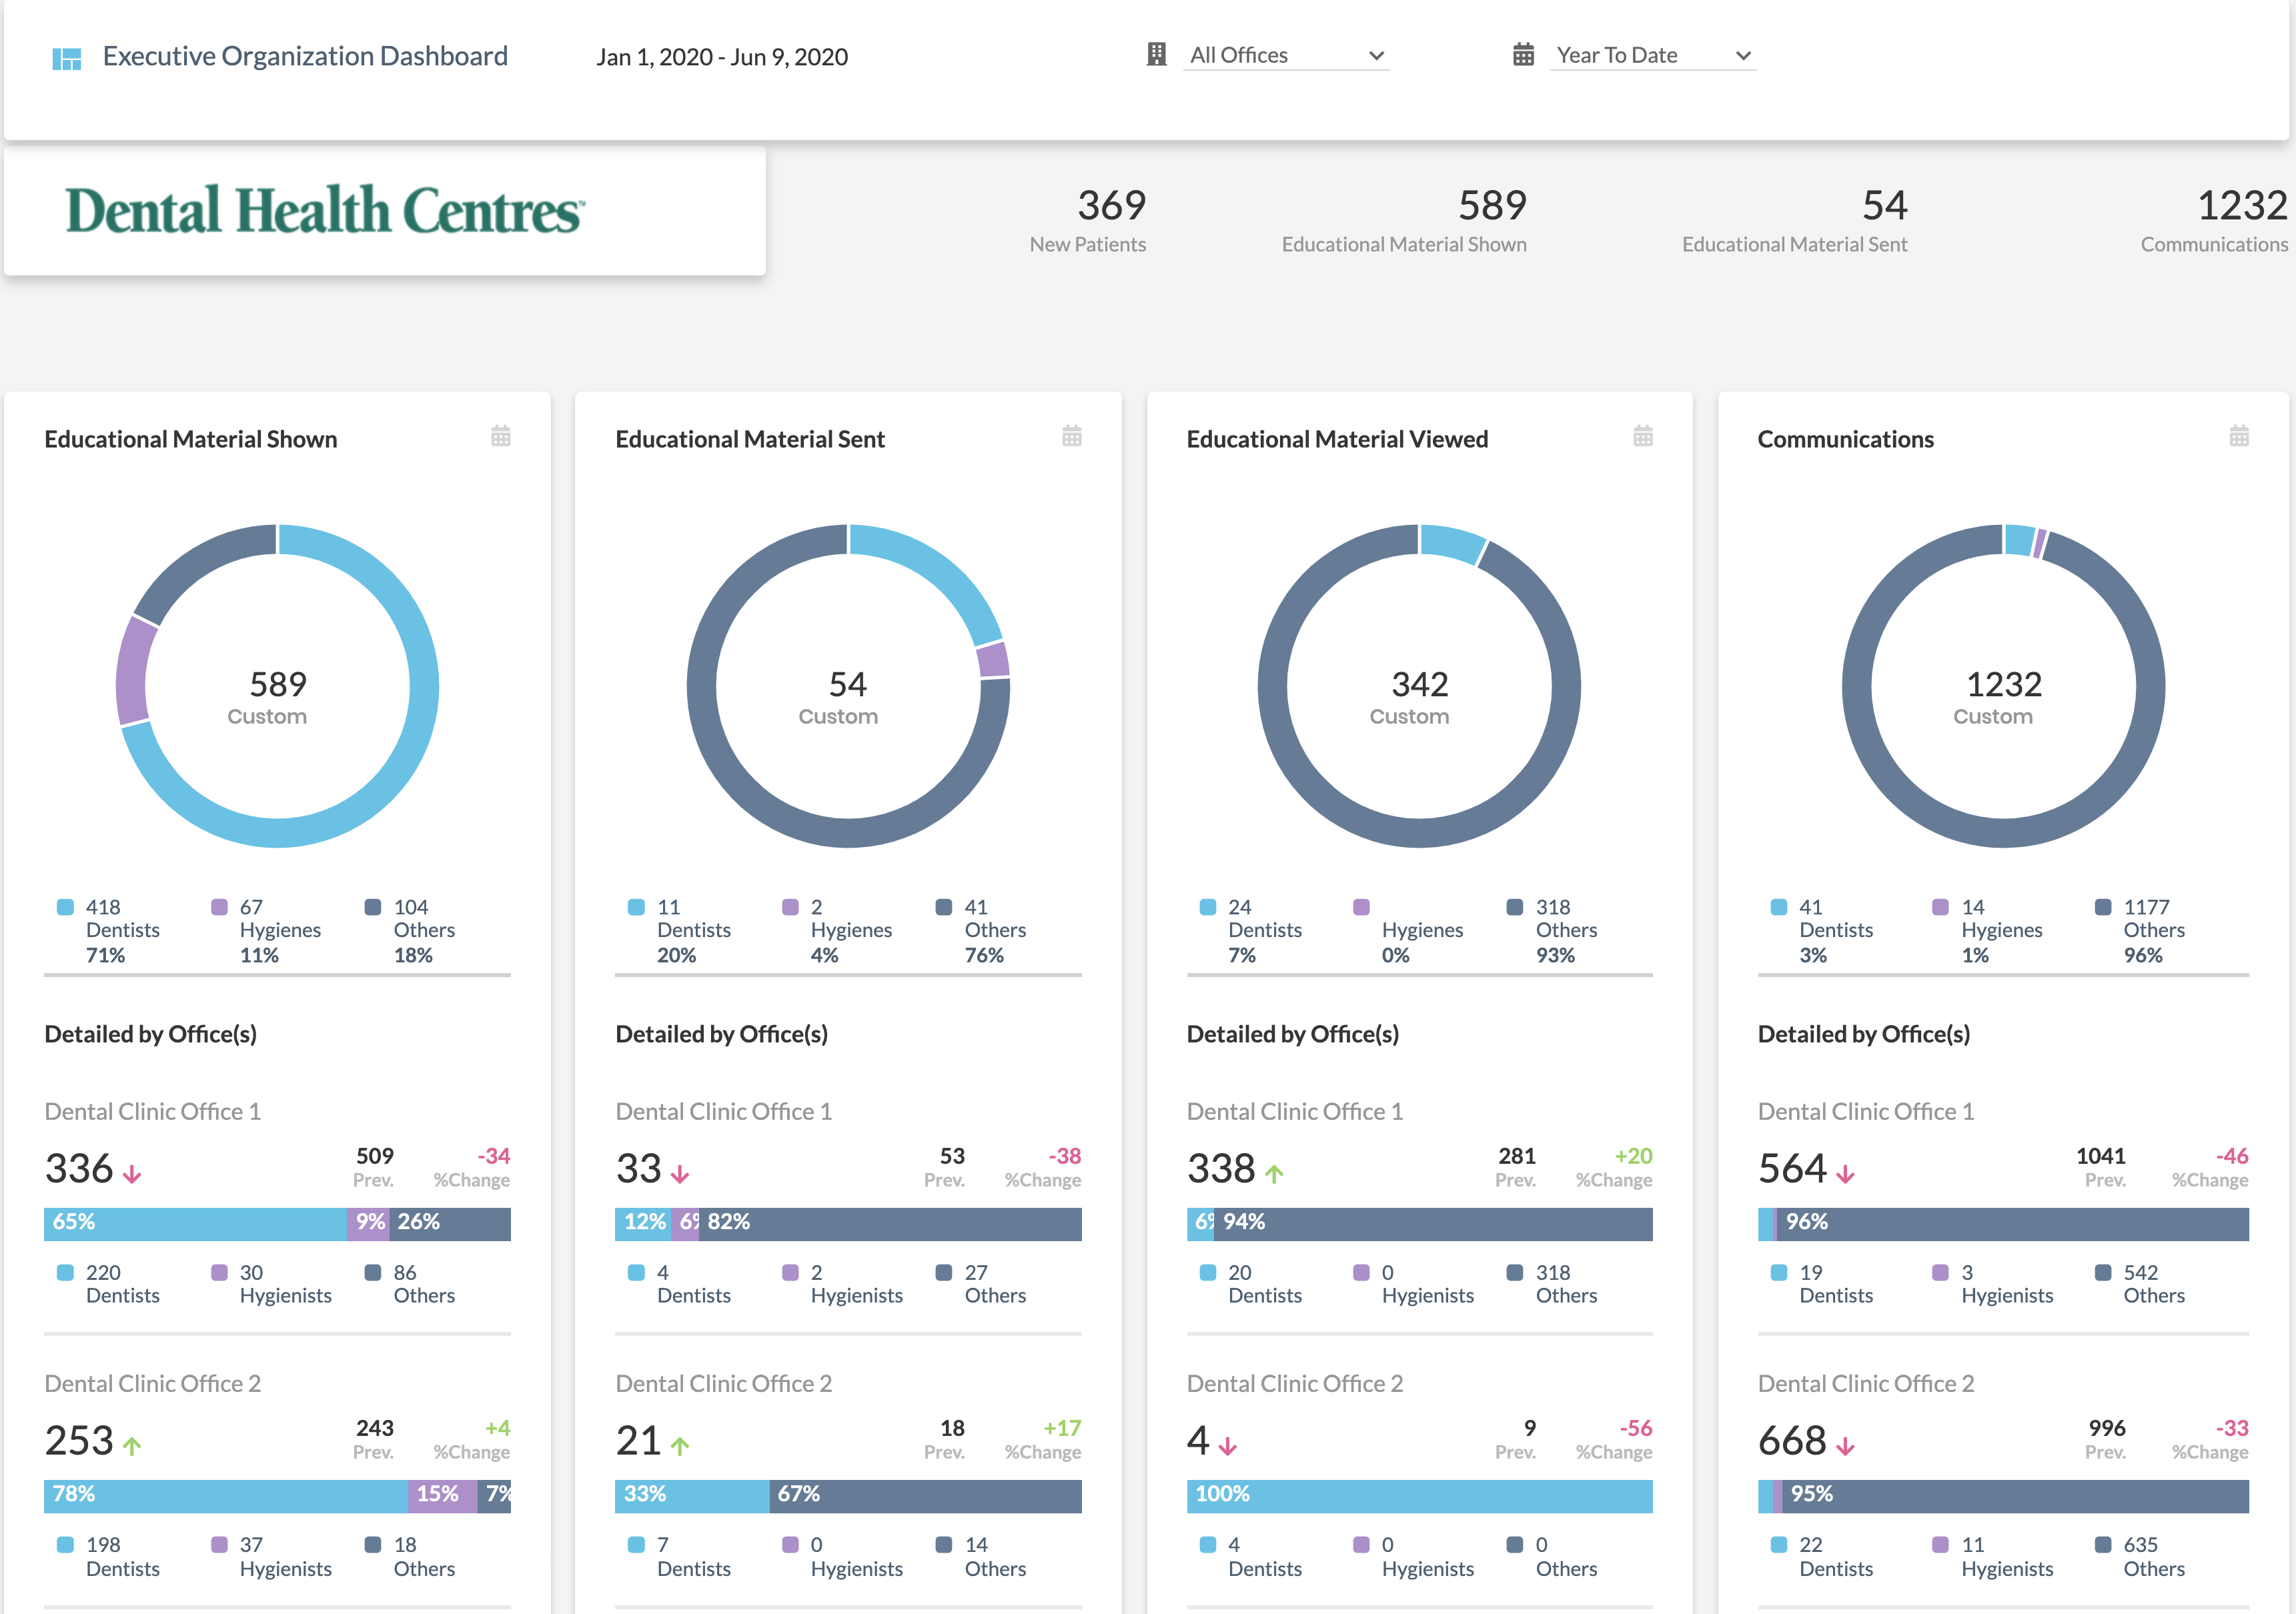Open calendar icon on Communications card
Viewport: 2296px width, 1614px height.
coord(2238,437)
